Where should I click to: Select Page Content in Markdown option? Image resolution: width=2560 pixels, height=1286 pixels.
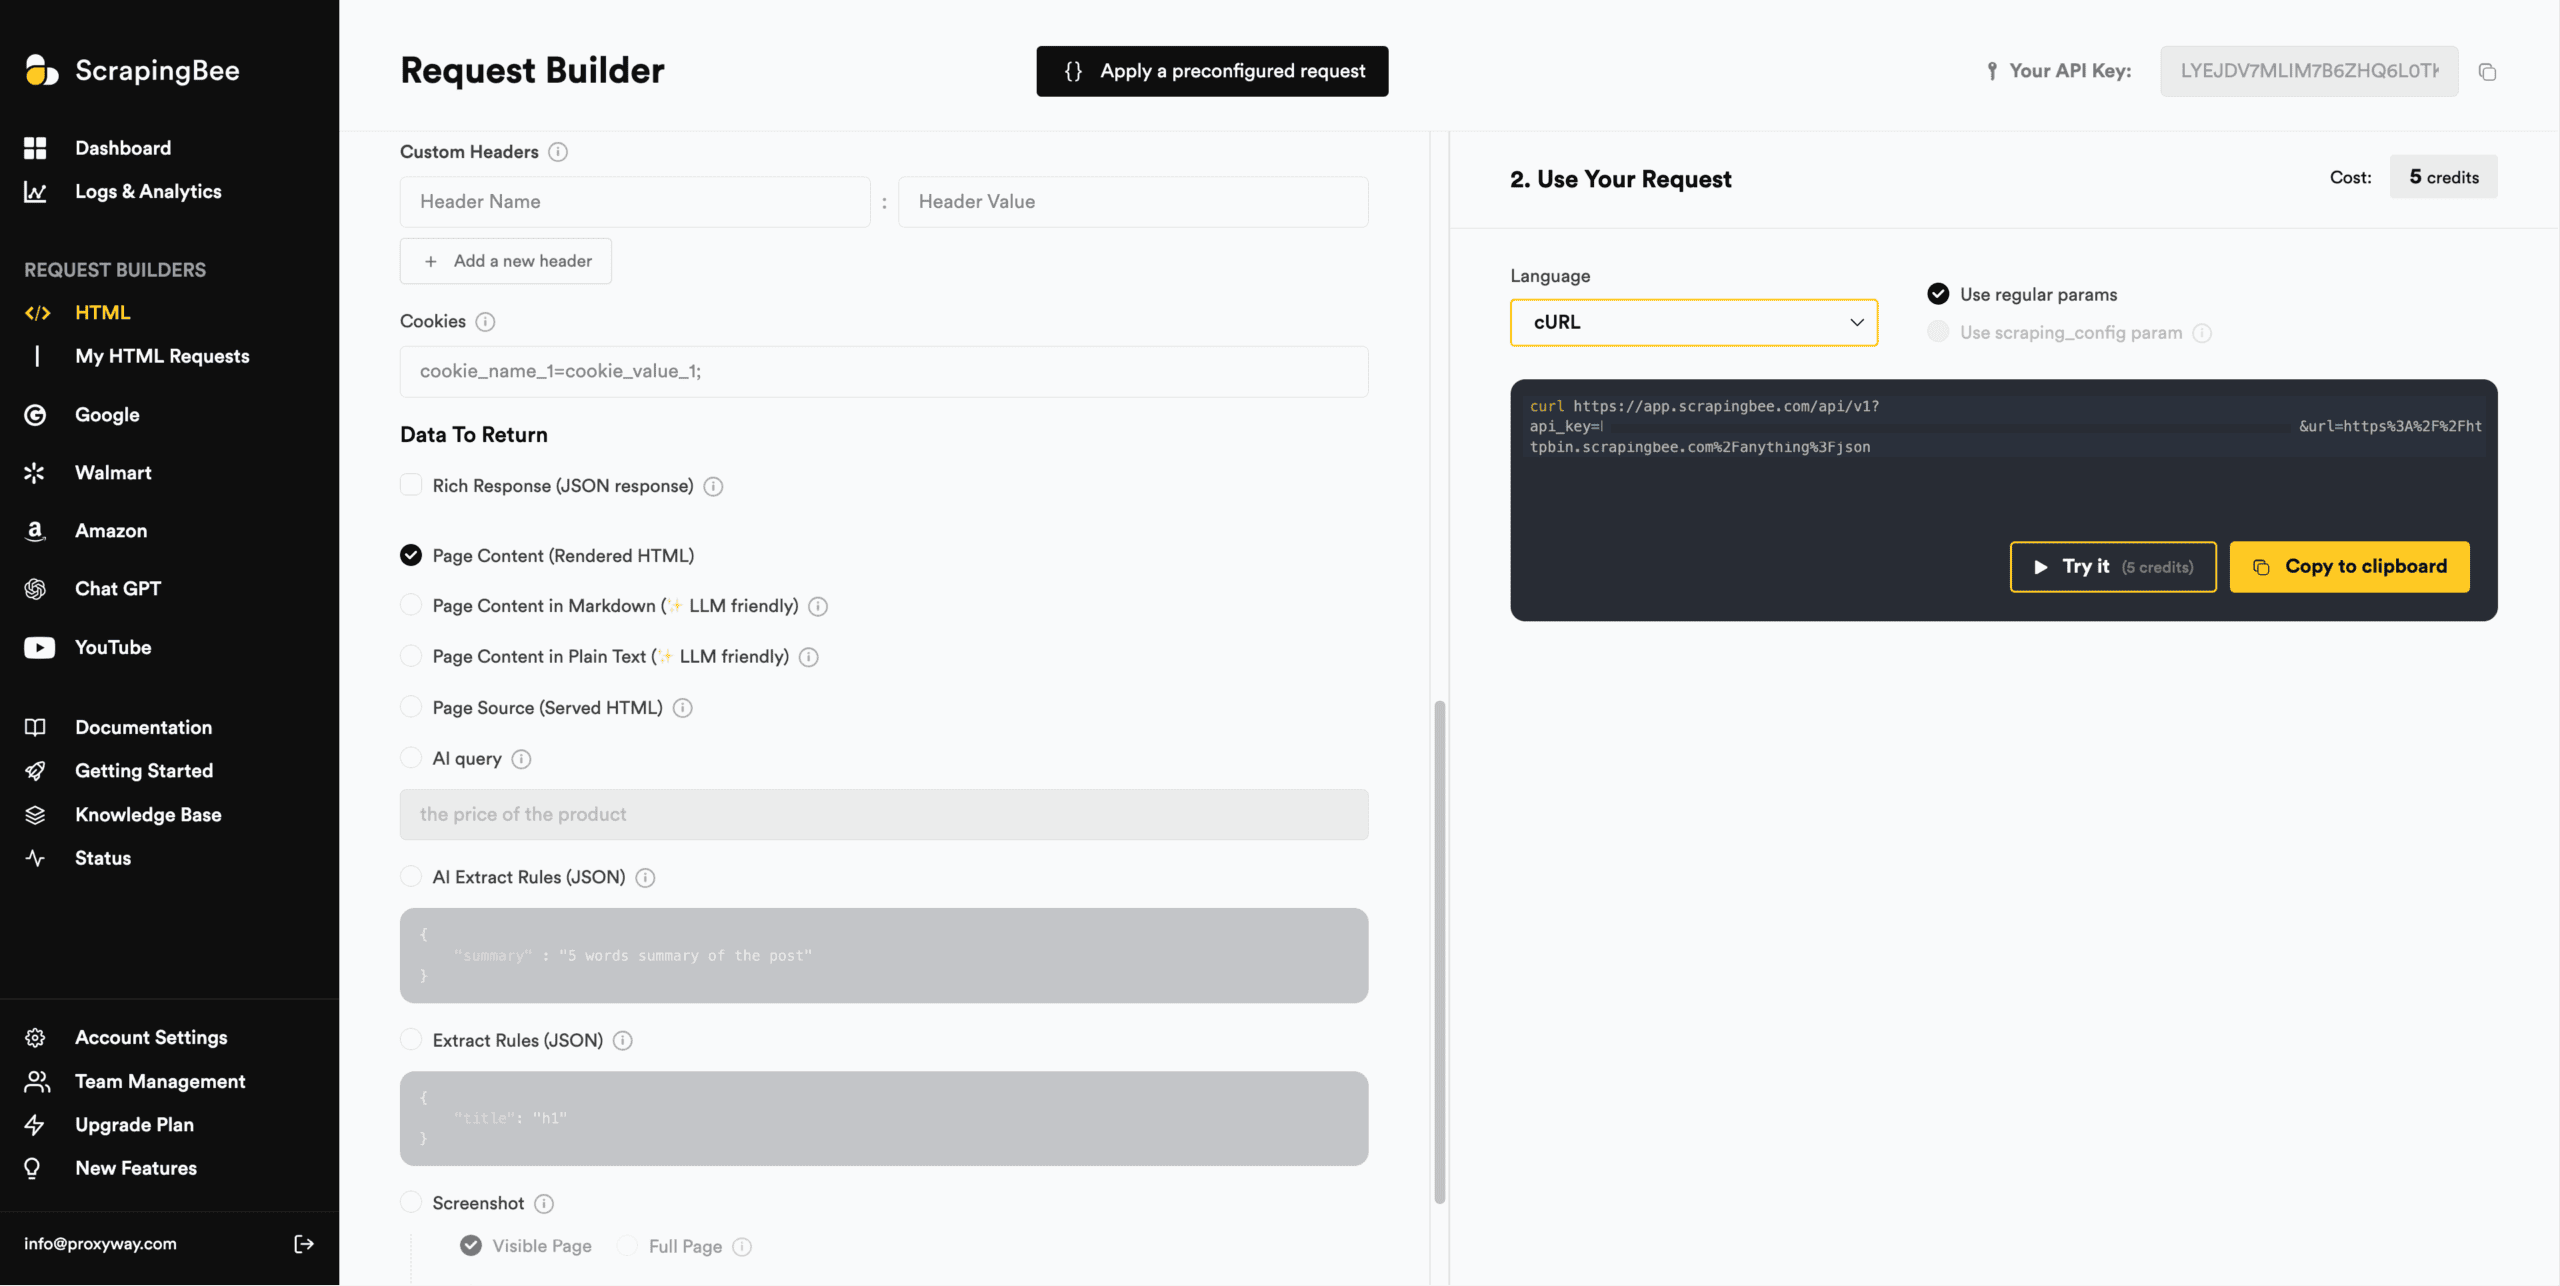411,605
